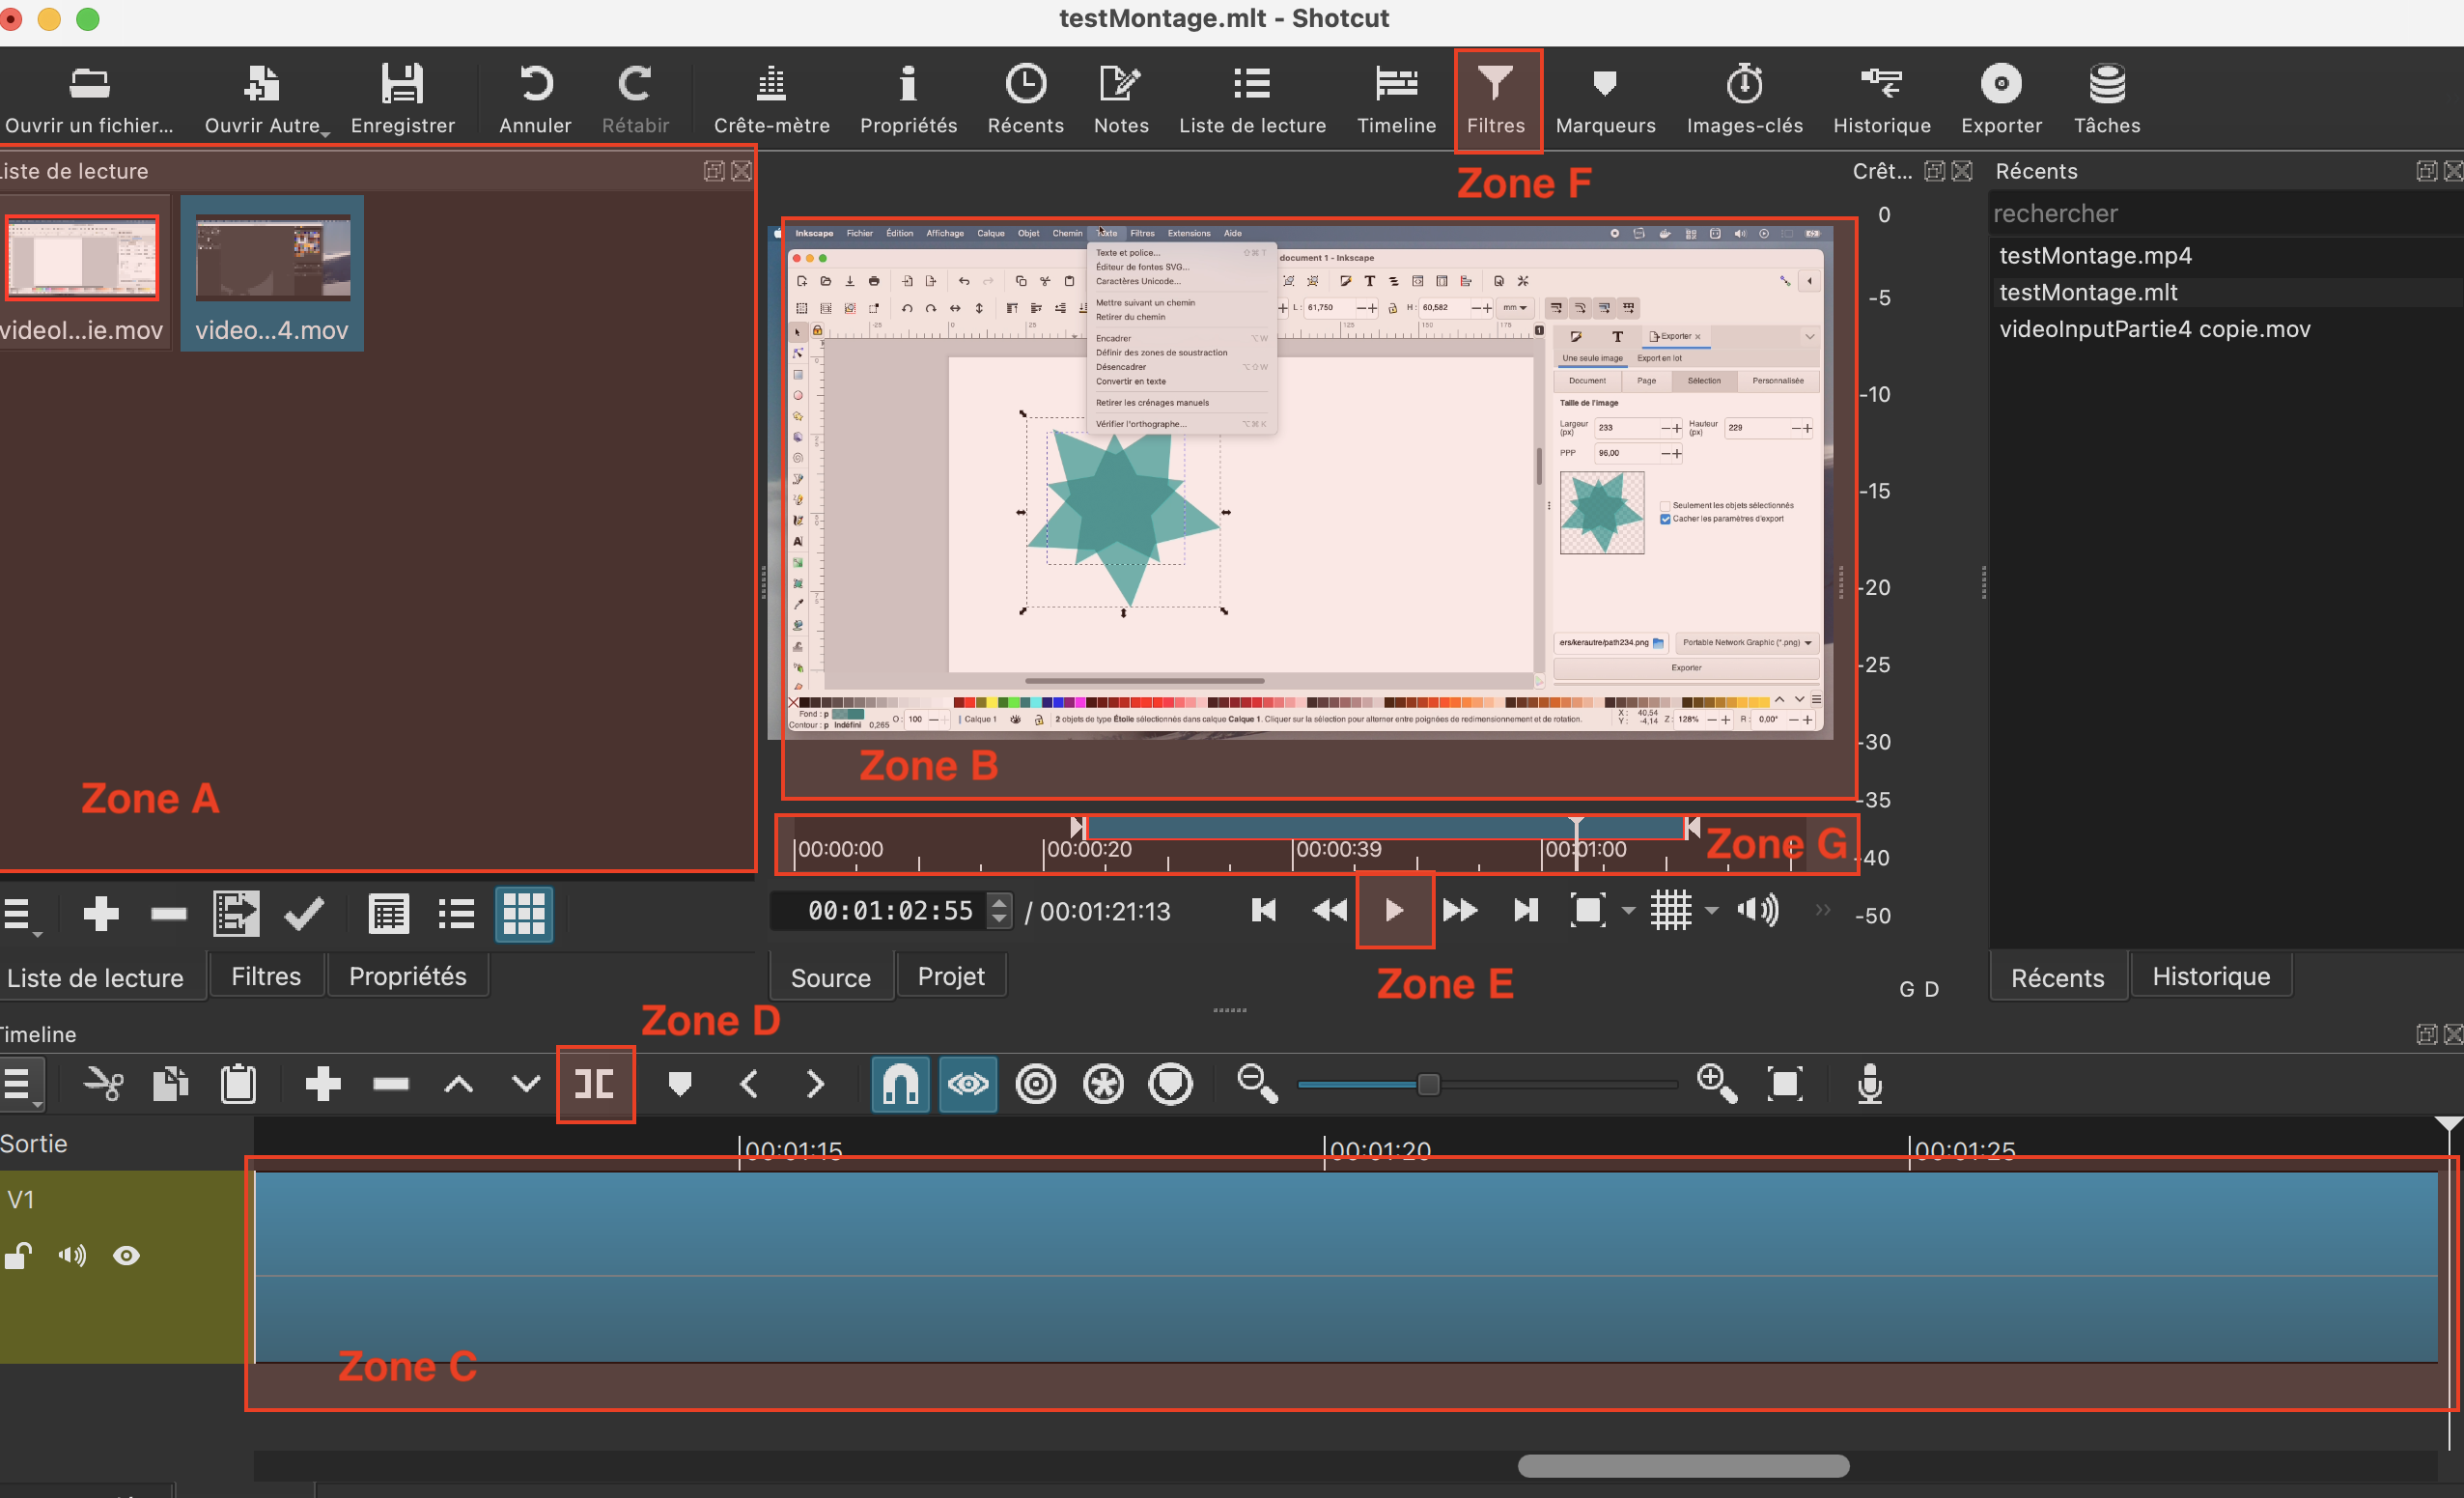2464x1498 pixels.
Task: Overwrite clip onto track with down chevron
Action: tap(526, 1084)
